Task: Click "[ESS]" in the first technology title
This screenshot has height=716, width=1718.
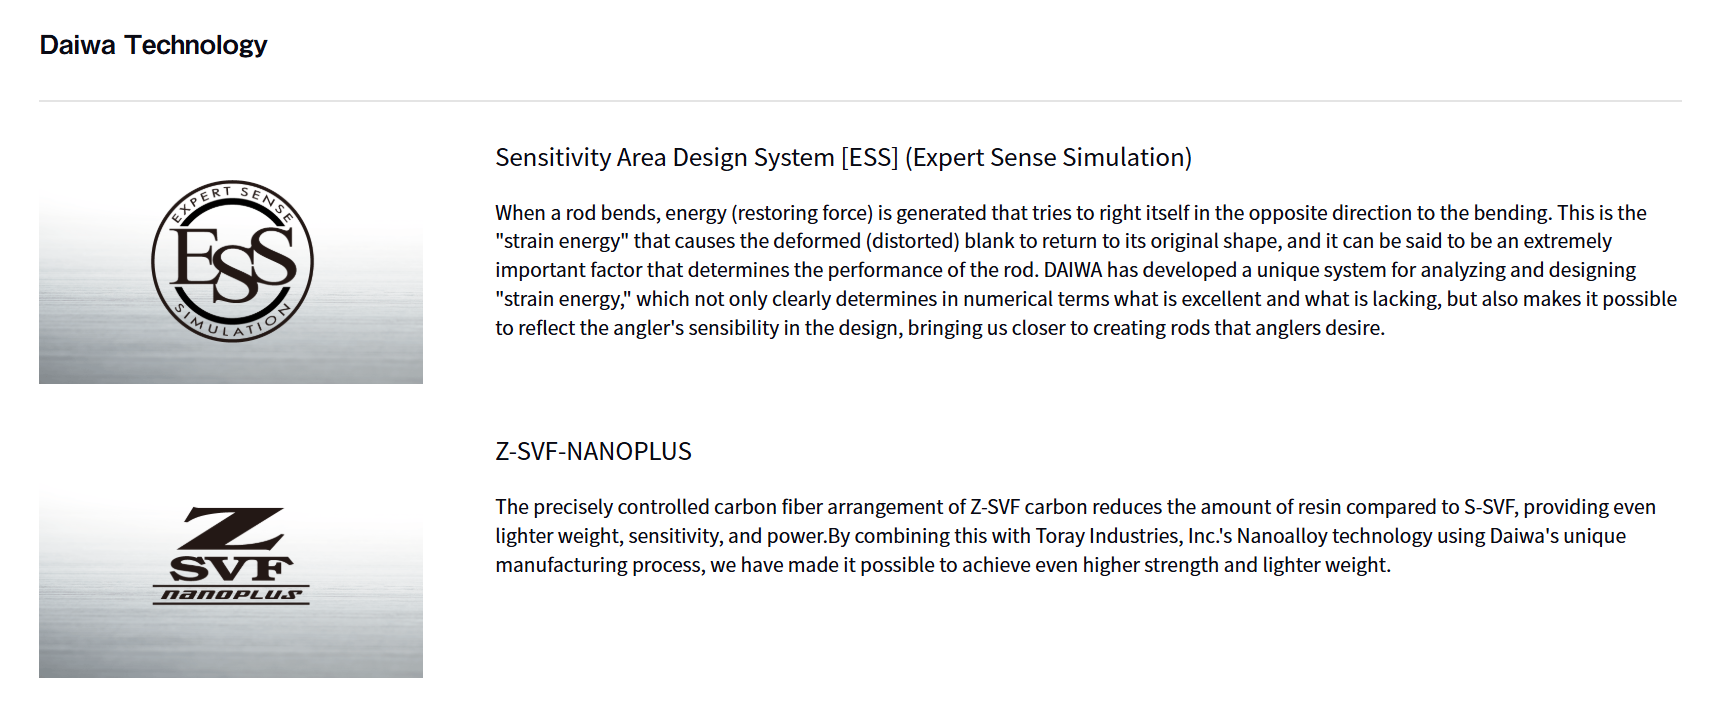Action: 869,158
